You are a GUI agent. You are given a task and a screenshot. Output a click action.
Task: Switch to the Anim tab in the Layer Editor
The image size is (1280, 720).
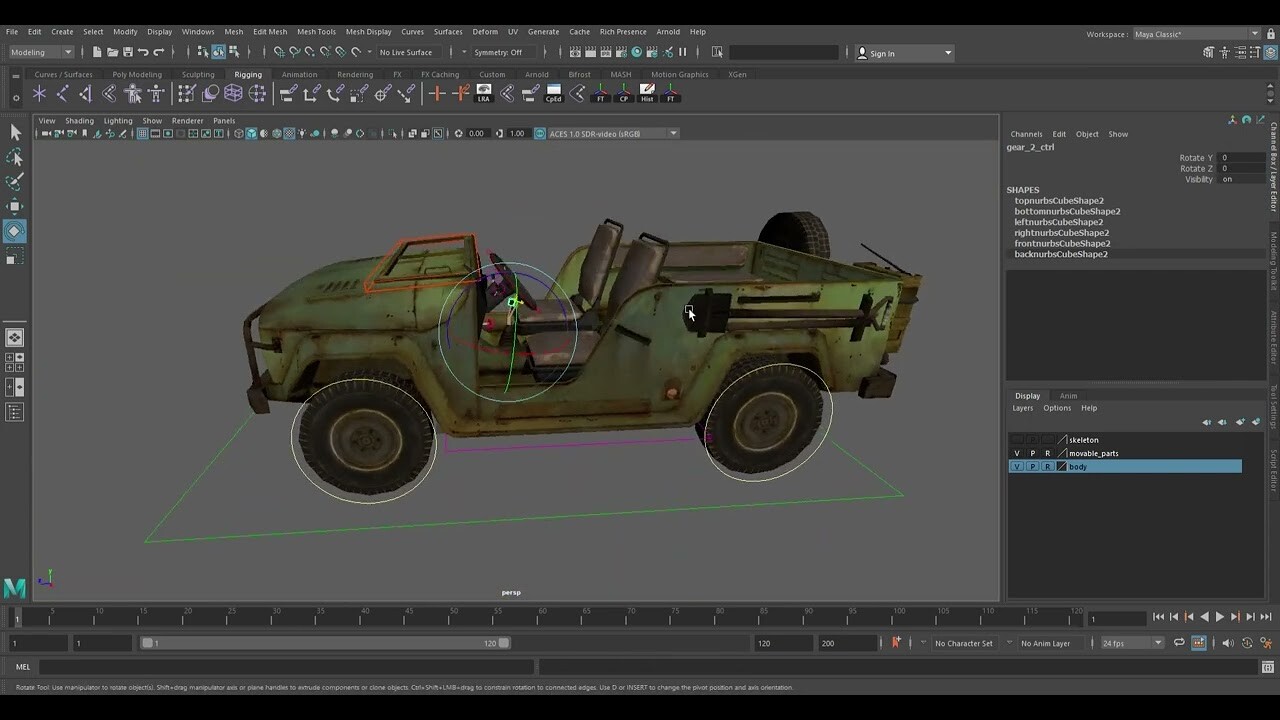coord(1068,395)
